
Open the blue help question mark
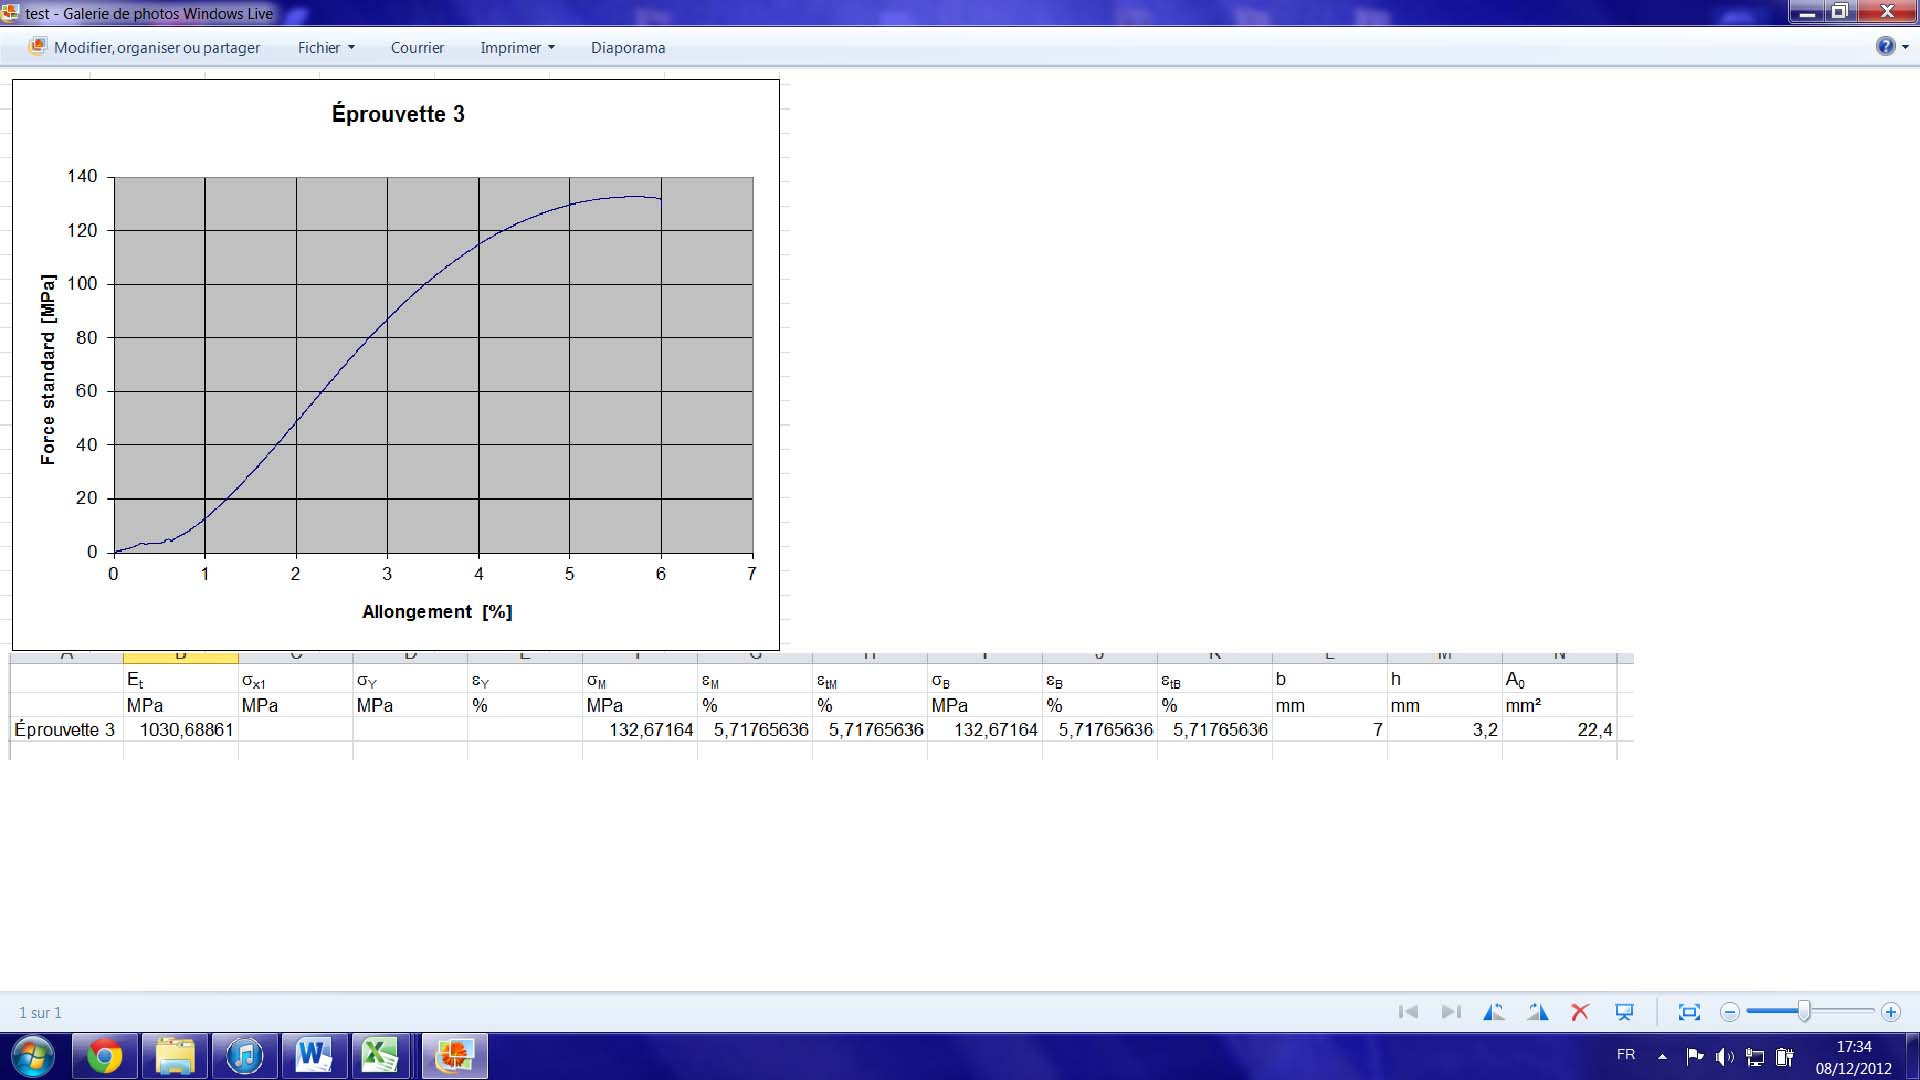[1885, 46]
